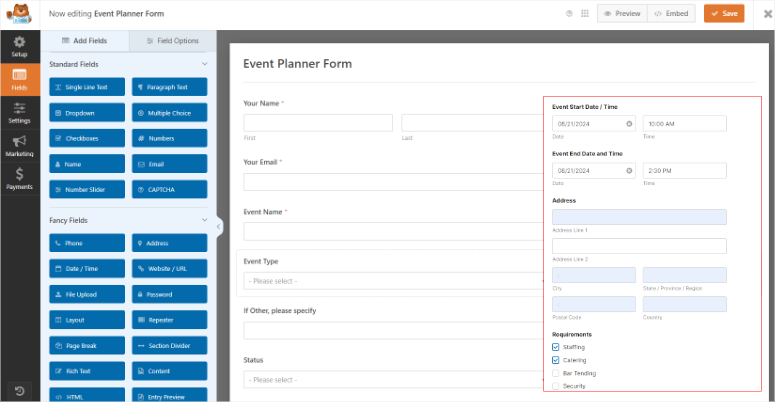Add a Date / Time field
This screenshot has height=402, width=775.
pos(87,268)
